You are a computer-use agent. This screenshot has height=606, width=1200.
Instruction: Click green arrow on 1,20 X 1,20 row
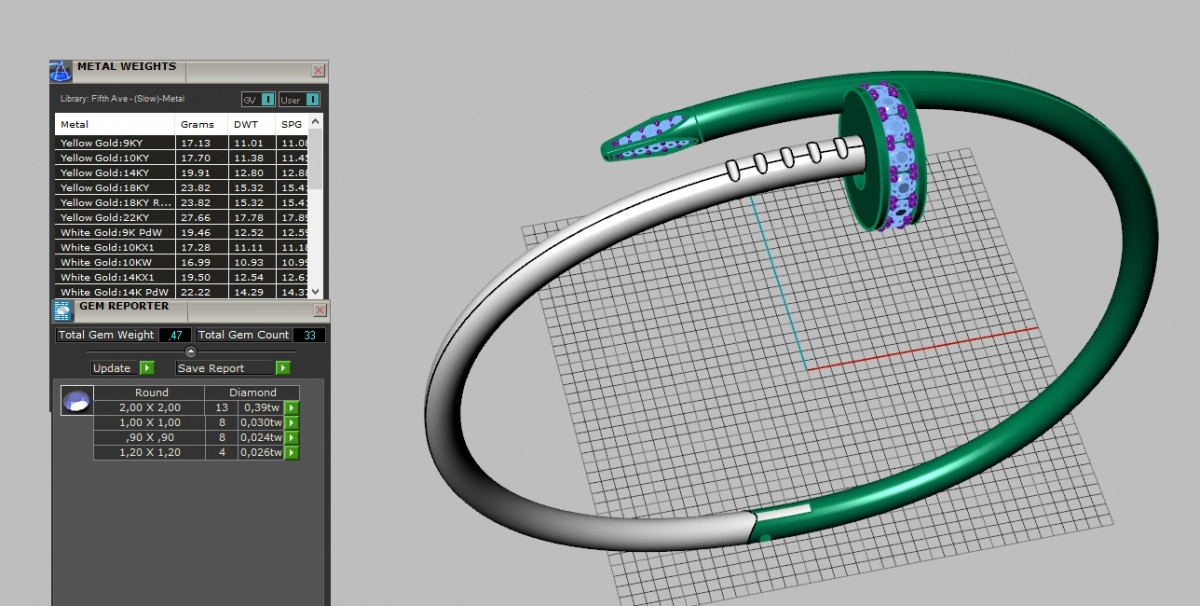tap(291, 453)
